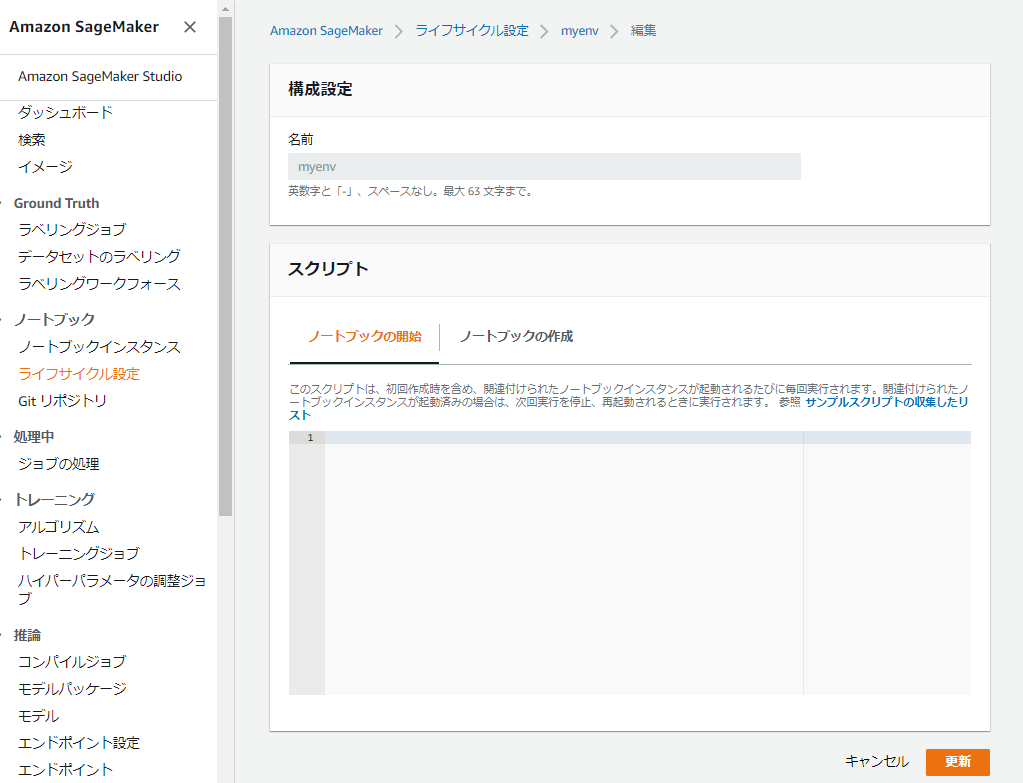Collapse the 処理中 section
Screen dimensions: 1023x783
point(33,437)
